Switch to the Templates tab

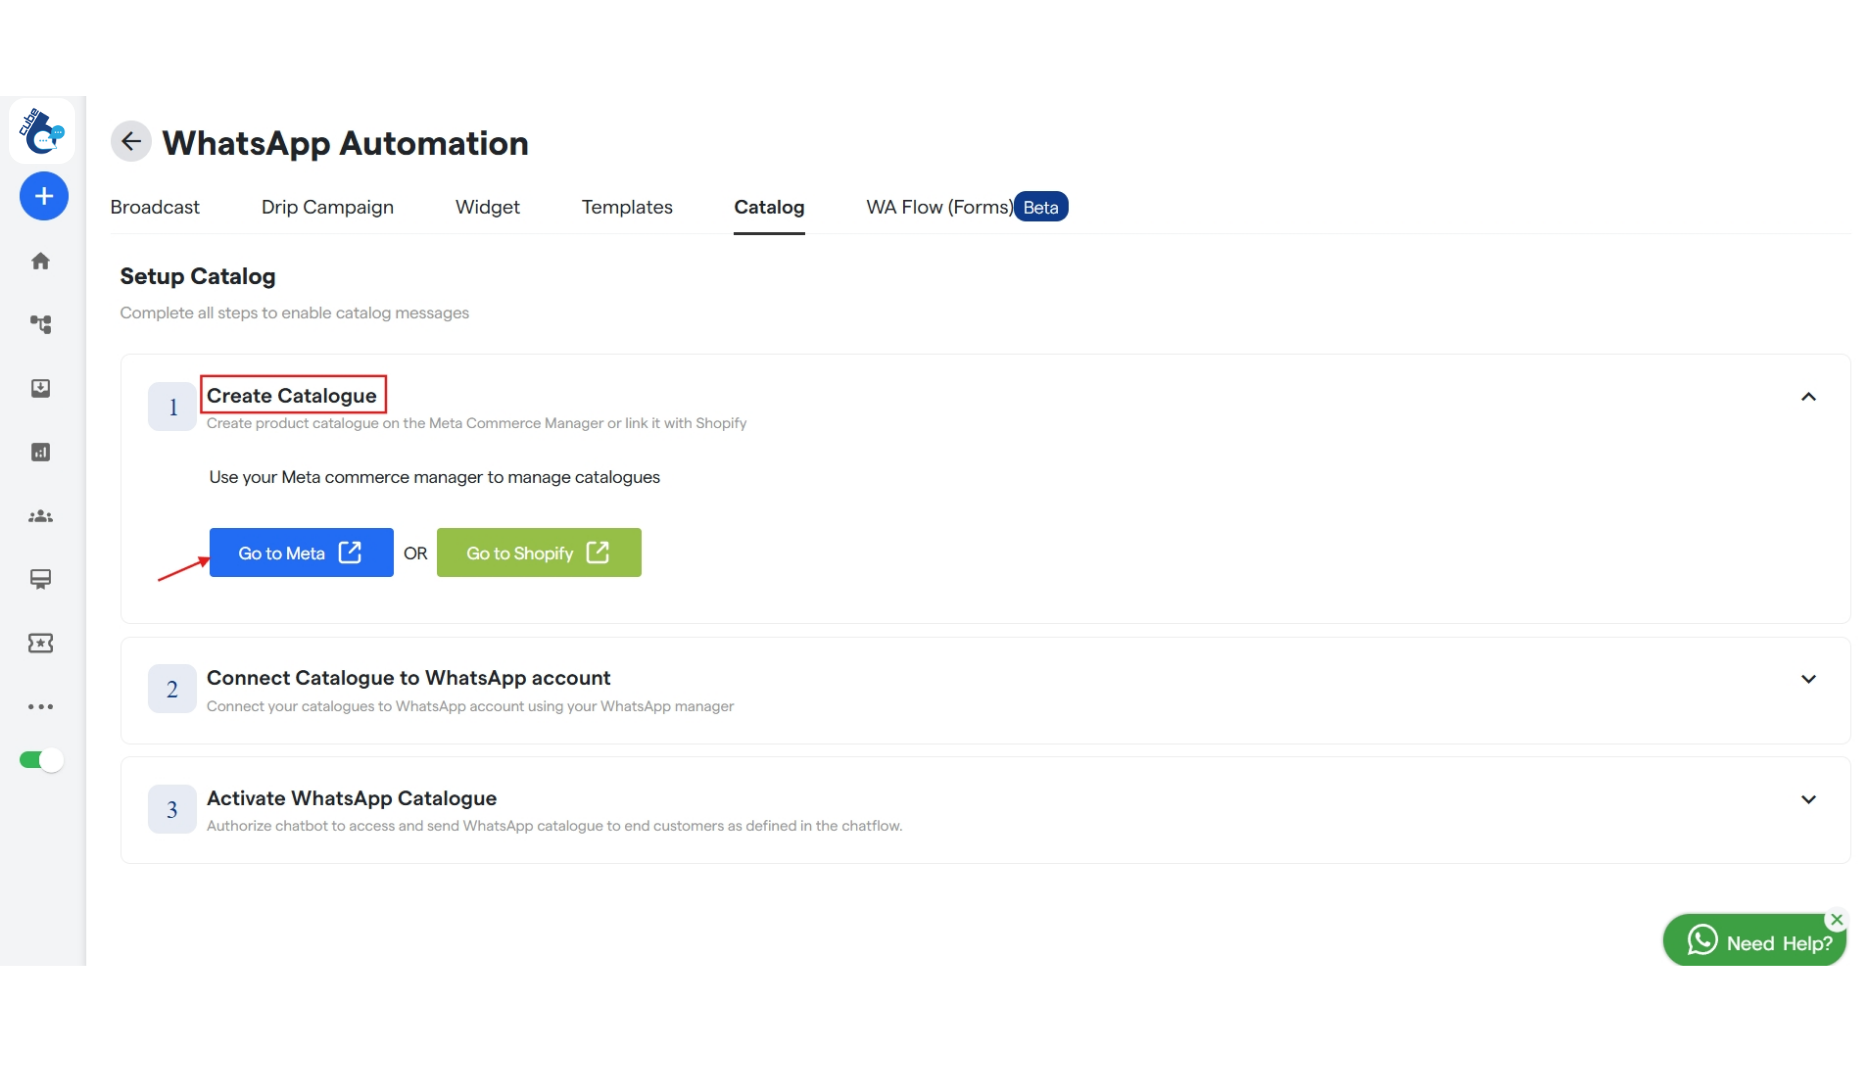(627, 207)
